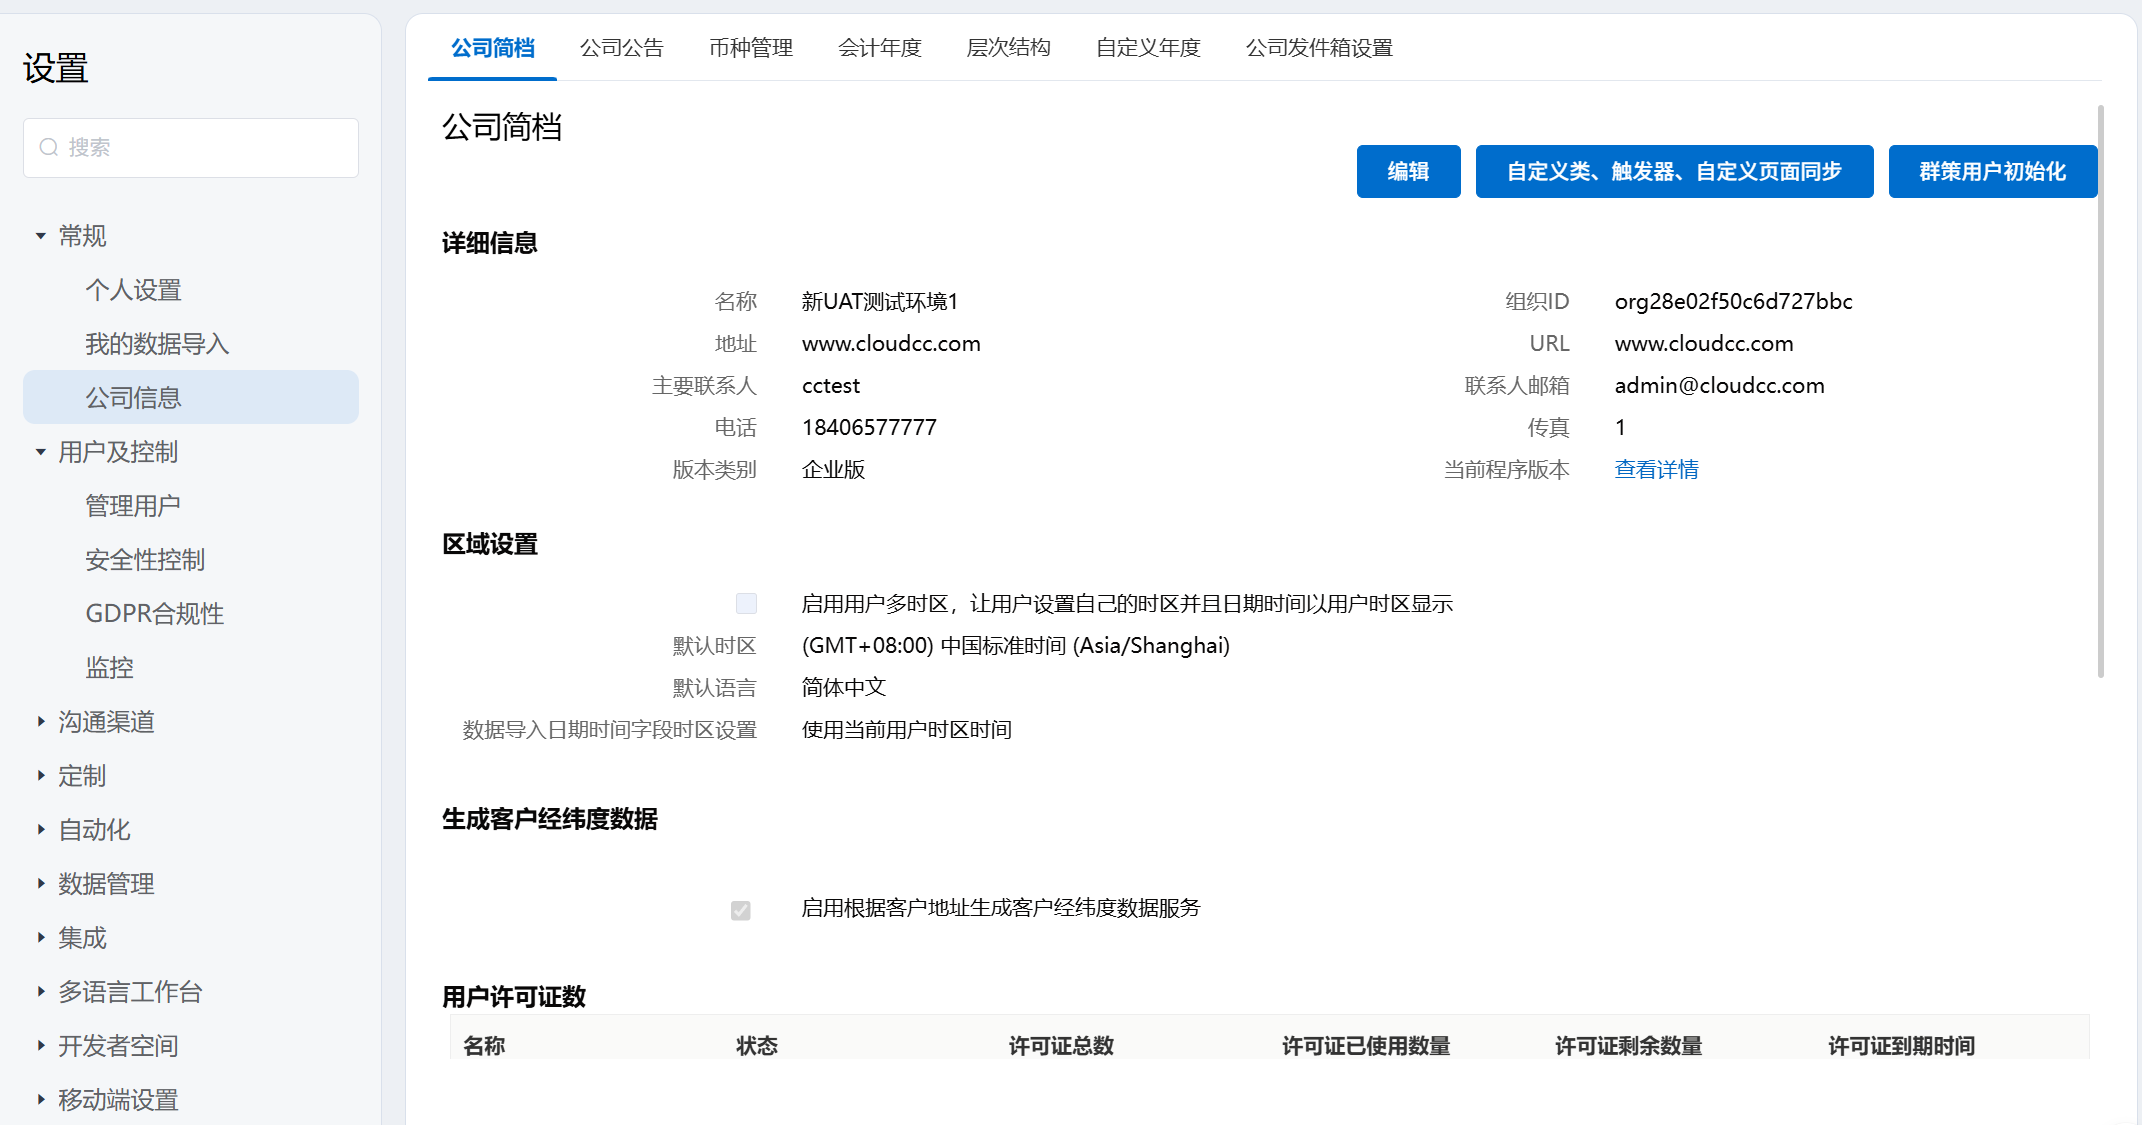The image size is (2142, 1125).
Task: Expand the 沟通渠道 section arrow
Action: point(41,722)
